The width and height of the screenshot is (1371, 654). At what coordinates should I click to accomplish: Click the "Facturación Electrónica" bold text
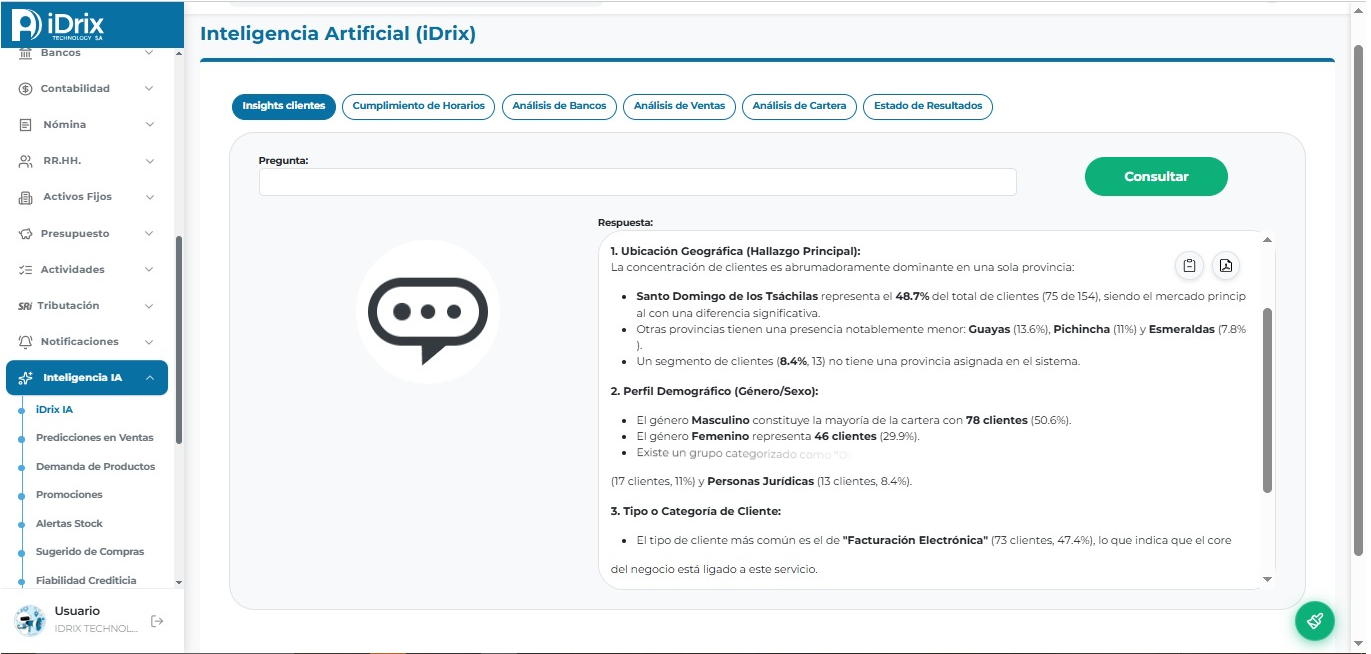coord(916,540)
